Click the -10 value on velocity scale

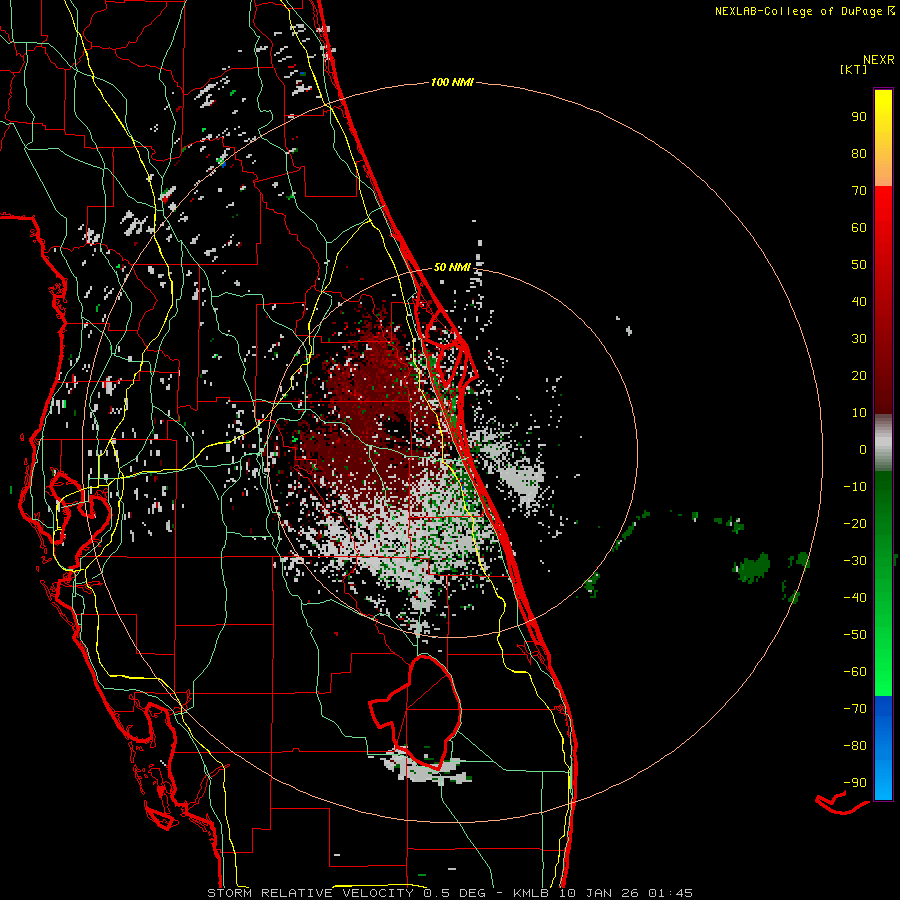tap(855, 487)
